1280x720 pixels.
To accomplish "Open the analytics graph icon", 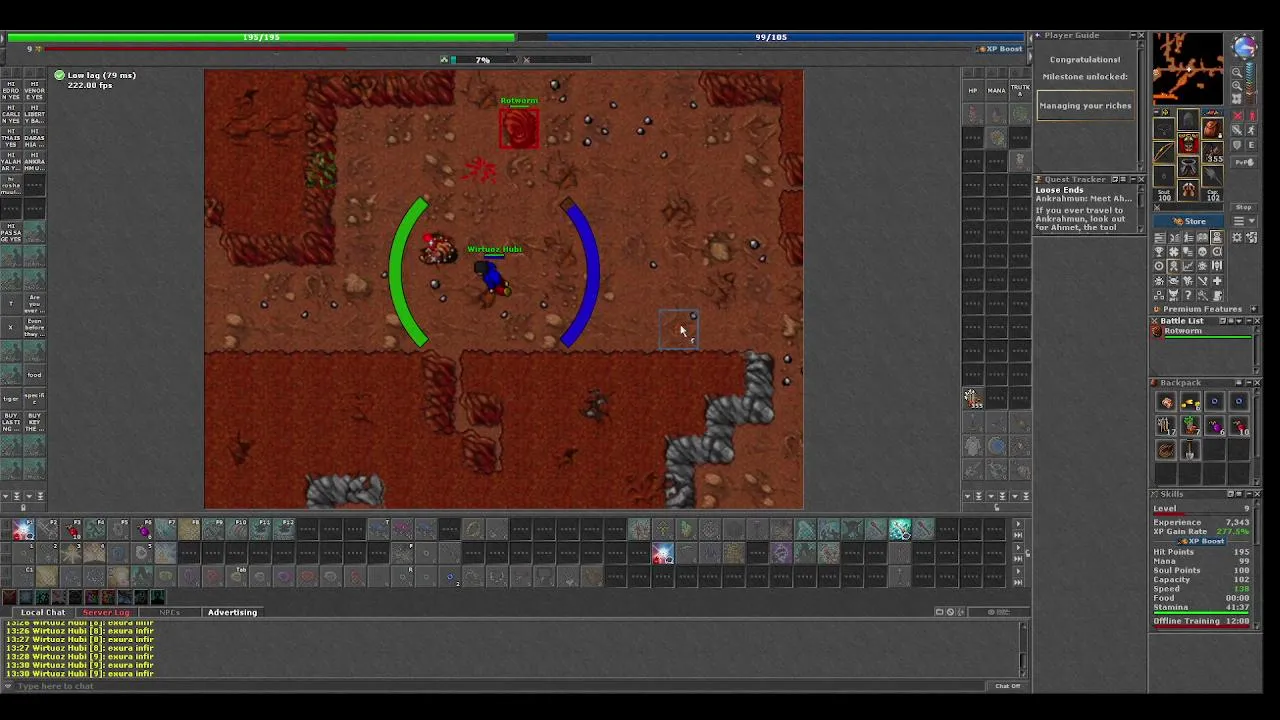I will pyautogui.click(x=1188, y=265).
